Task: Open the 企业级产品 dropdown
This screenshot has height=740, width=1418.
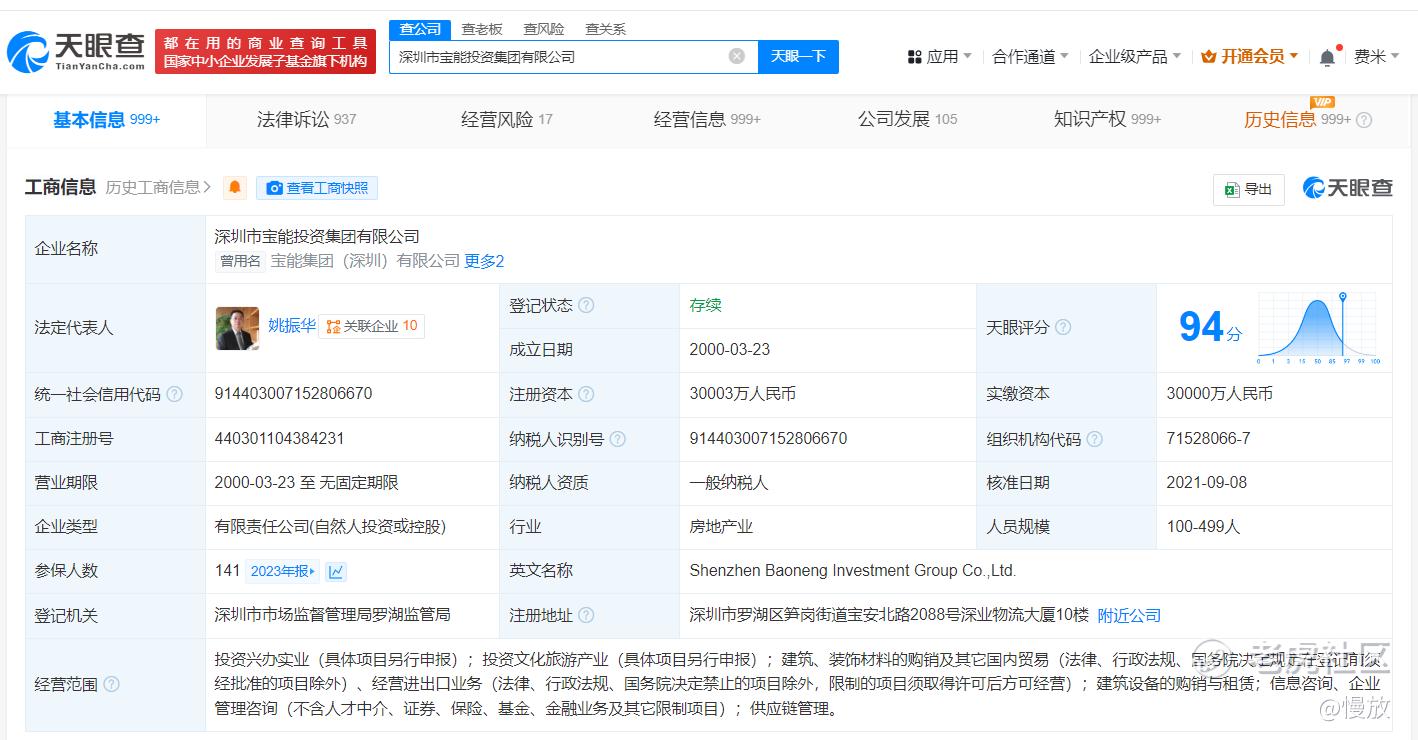Action: (x=1135, y=57)
